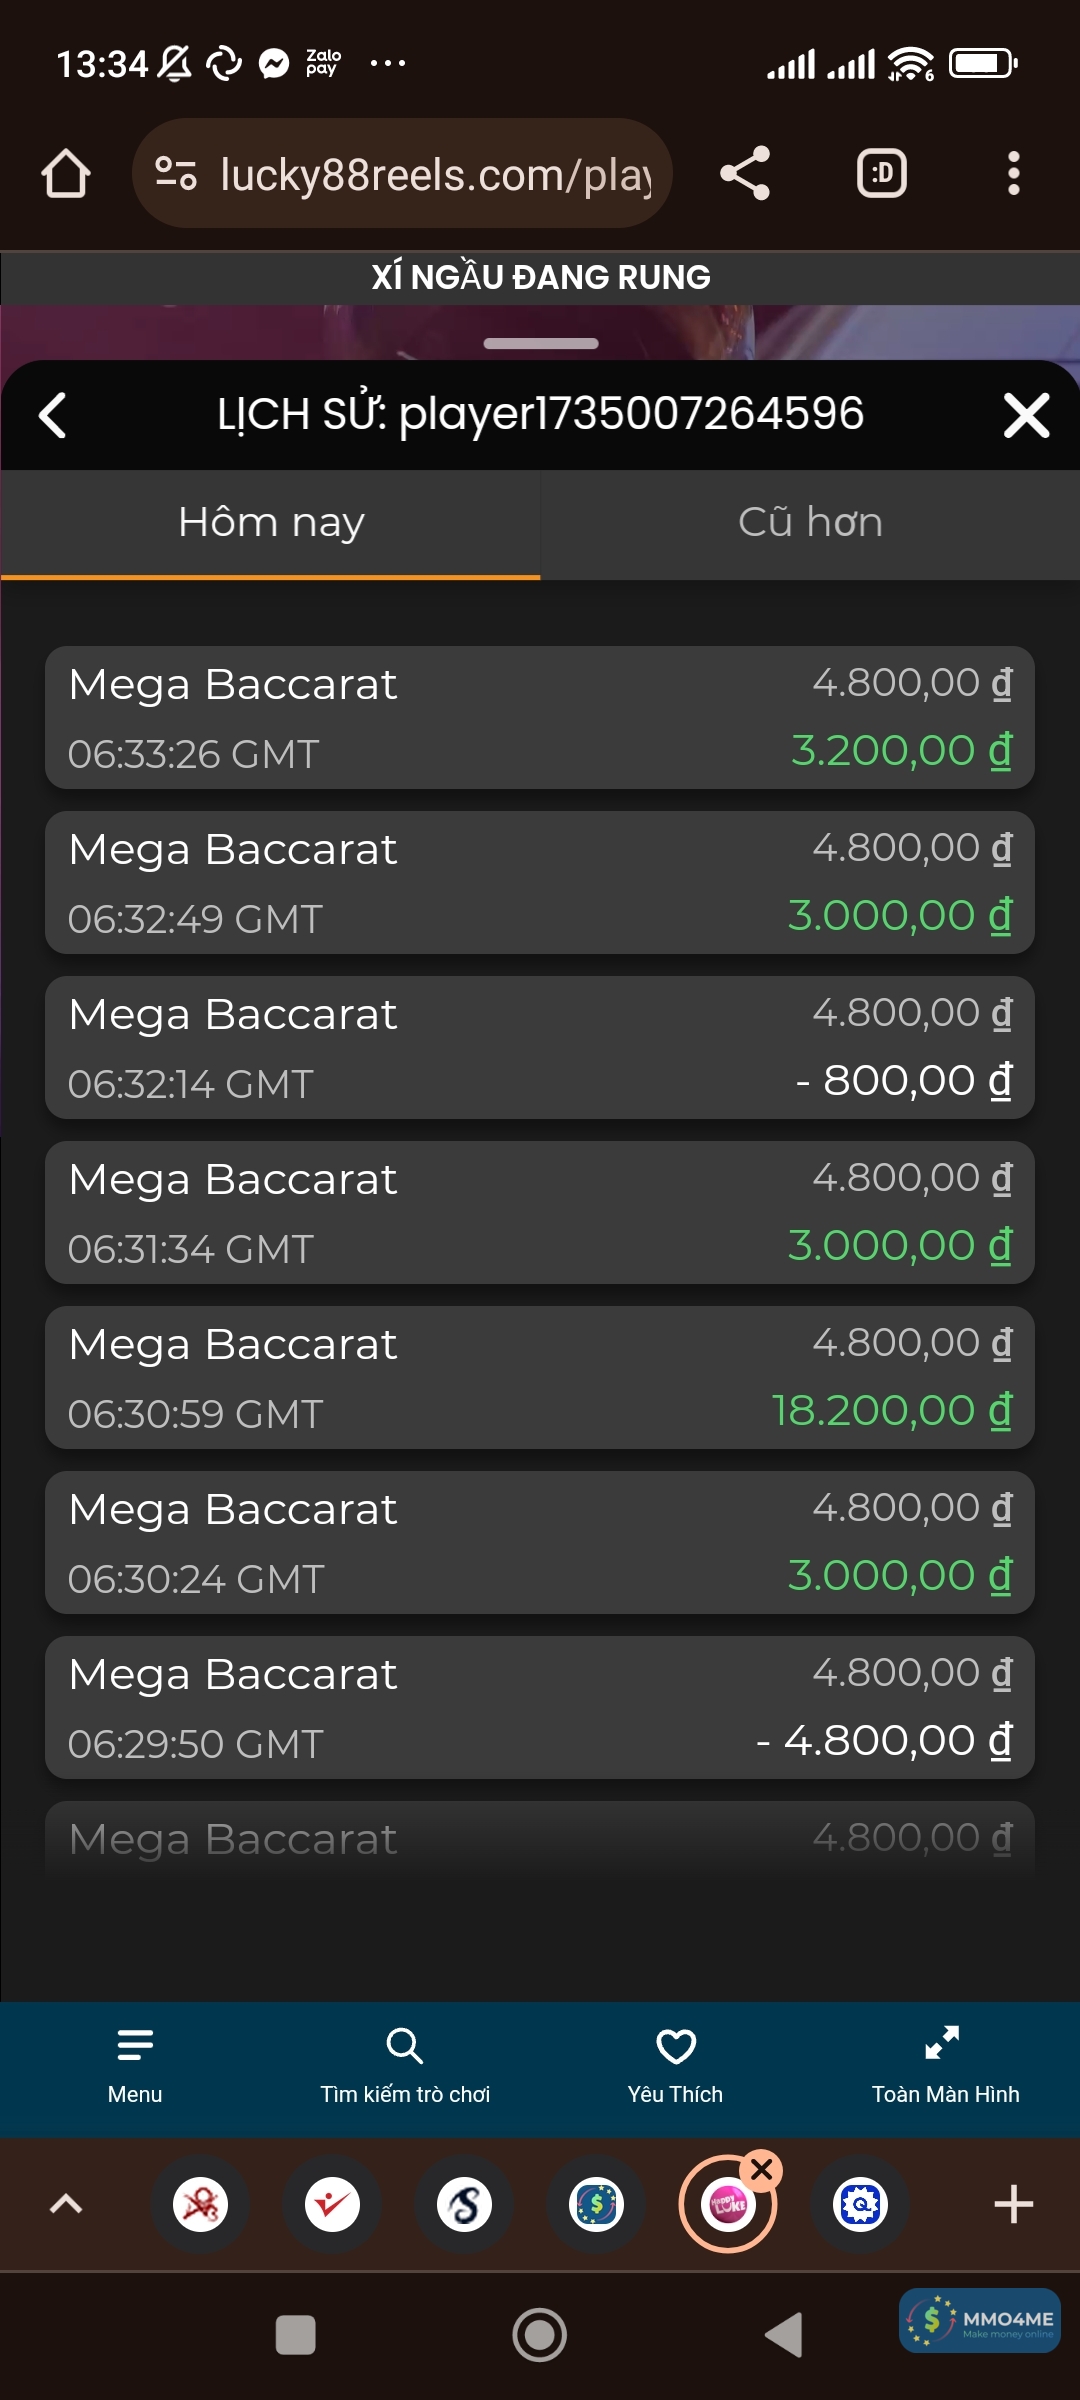The height and width of the screenshot is (2400, 1080).
Task: Open the three-dot browser menu
Action: point(1013,174)
